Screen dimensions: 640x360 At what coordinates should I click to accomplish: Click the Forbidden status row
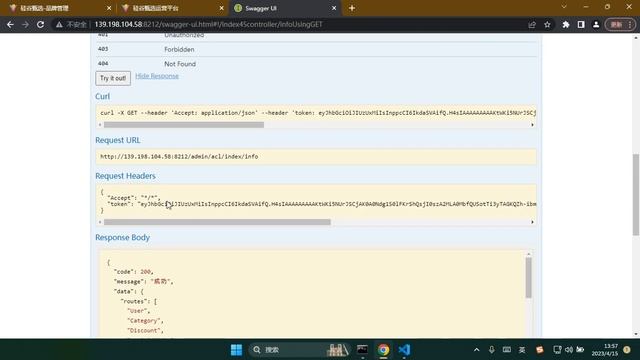pyautogui.click(x=317, y=49)
